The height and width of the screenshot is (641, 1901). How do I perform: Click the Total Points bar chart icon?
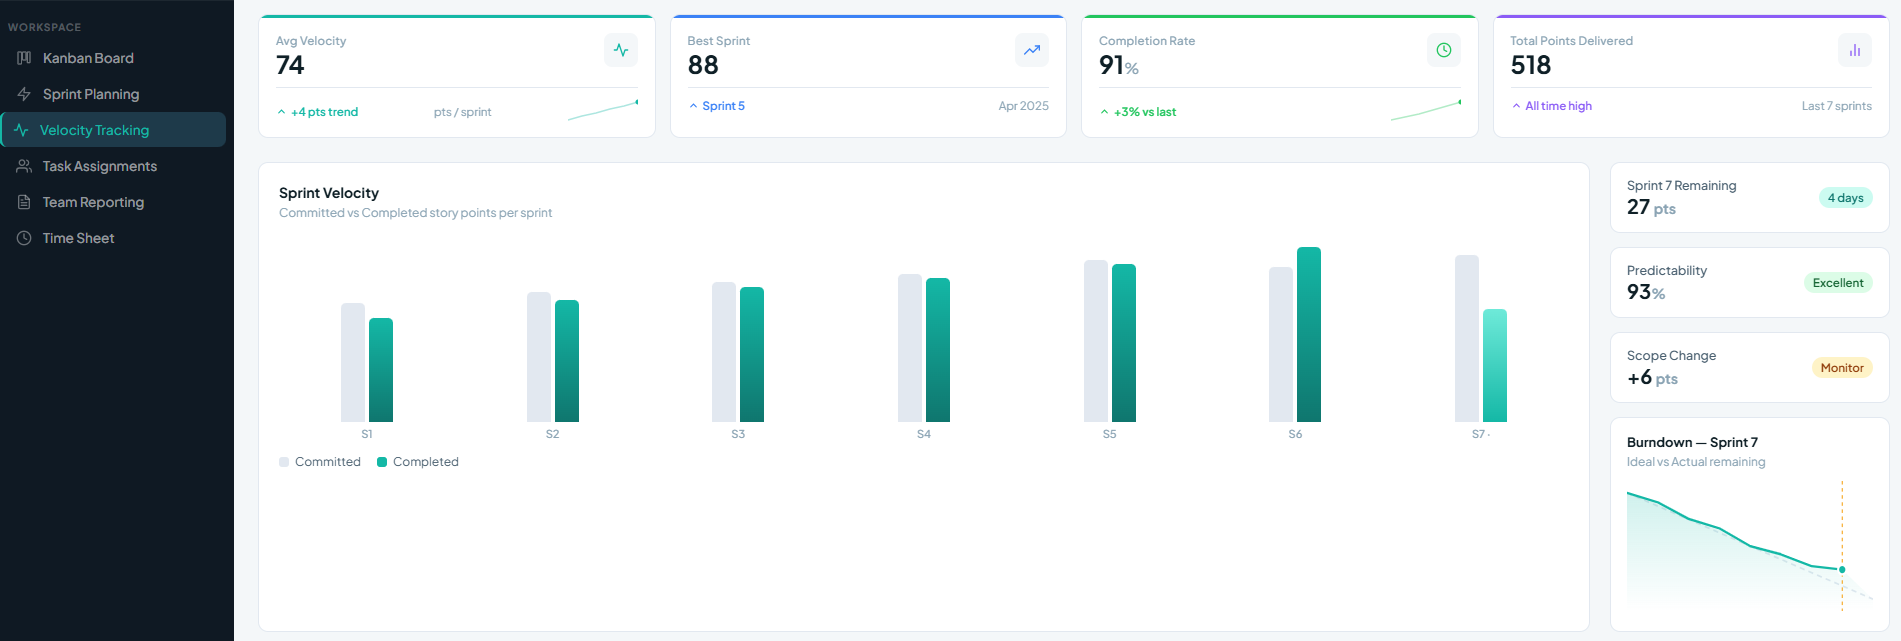(1854, 50)
